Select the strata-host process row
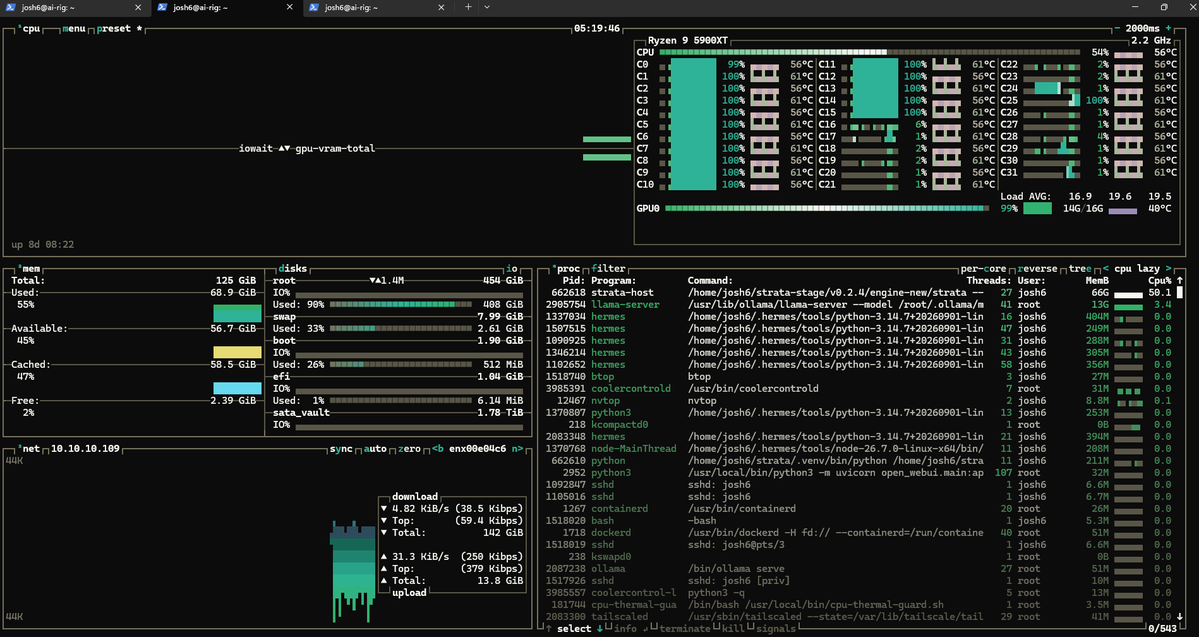 859,293
